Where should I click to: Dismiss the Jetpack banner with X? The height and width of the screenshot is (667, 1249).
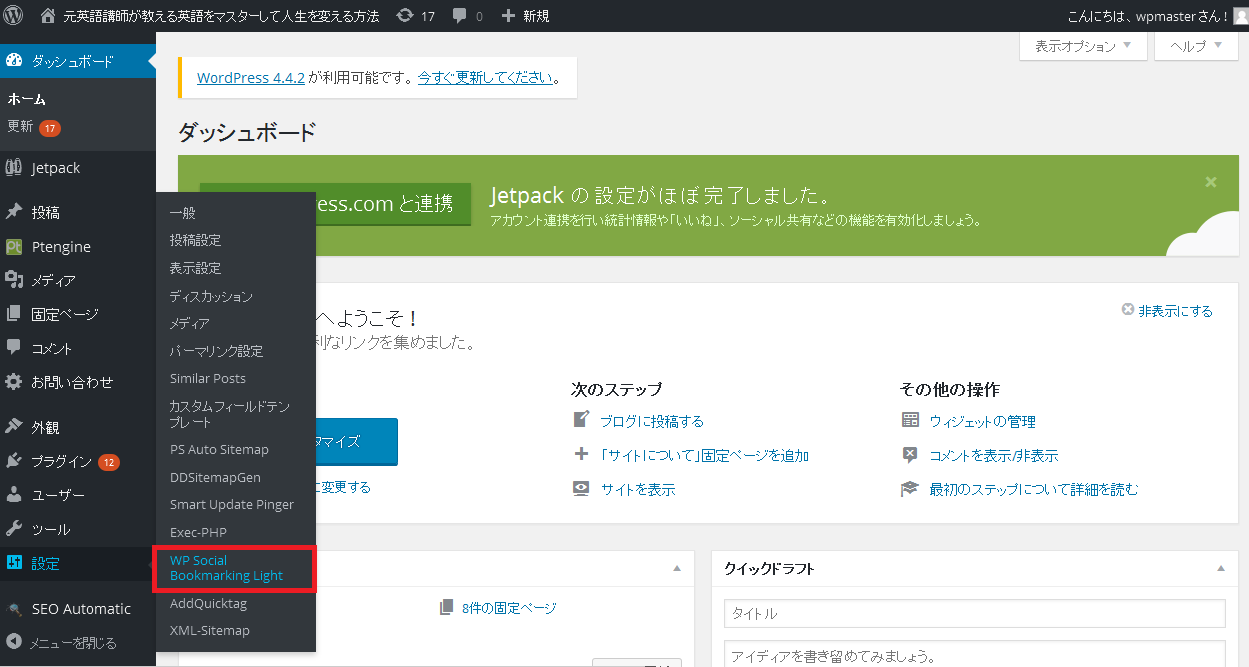point(1211,182)
